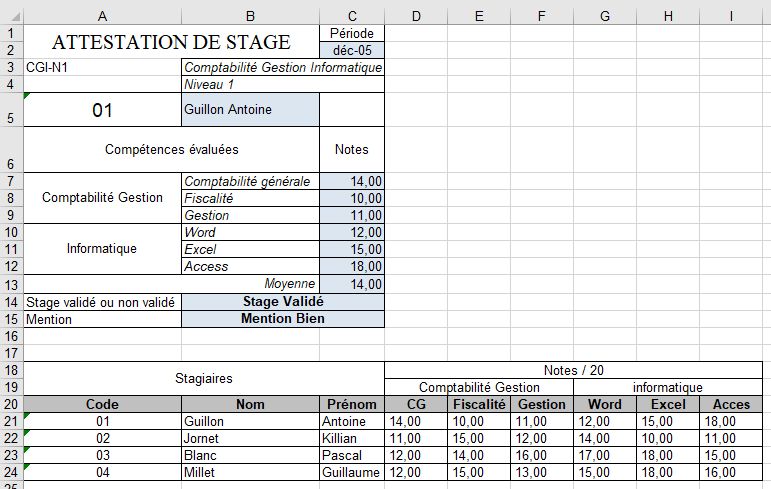
Task: Select the Stagiaires heading cell
Action: [203, 379]
